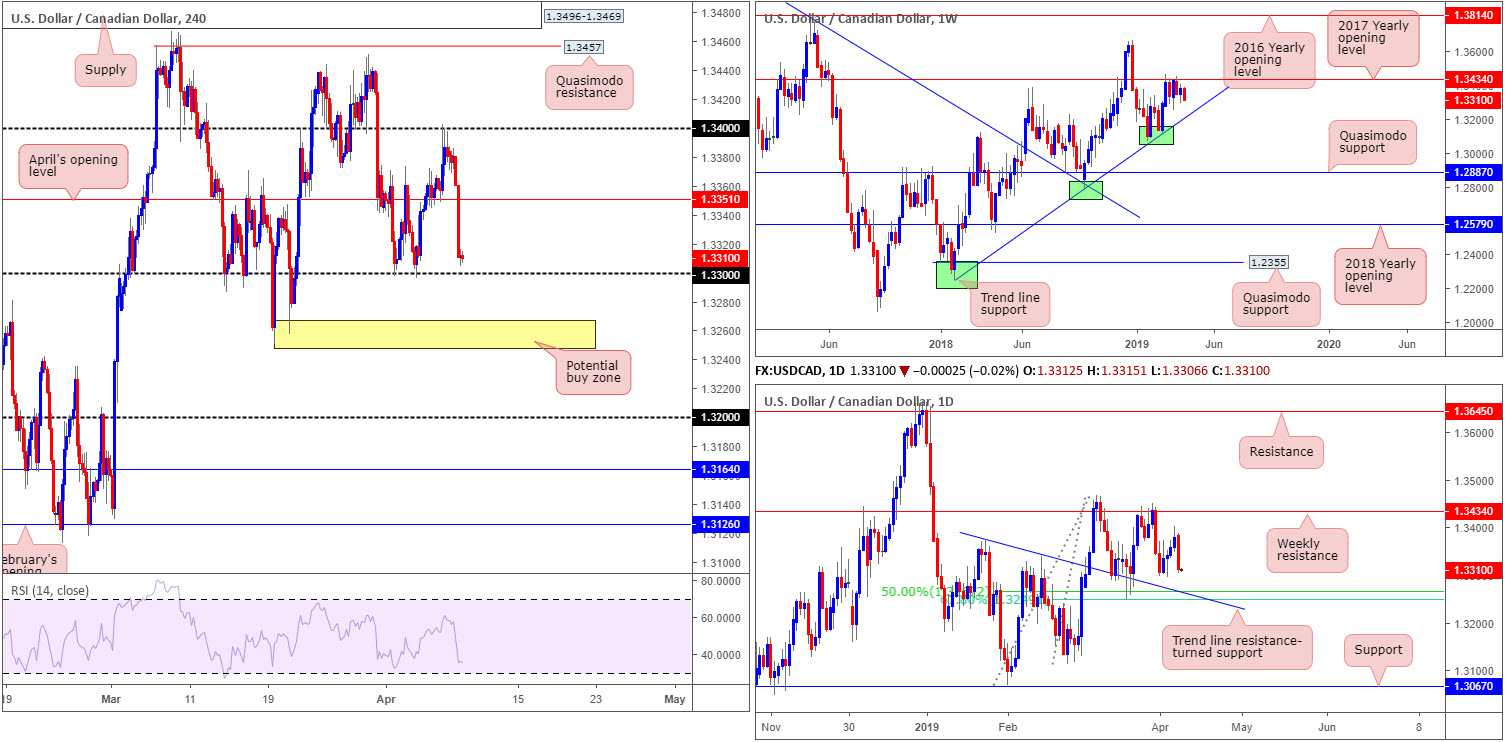Click the 1.34340 label on the weekly chart

[x=1476, y=79]
